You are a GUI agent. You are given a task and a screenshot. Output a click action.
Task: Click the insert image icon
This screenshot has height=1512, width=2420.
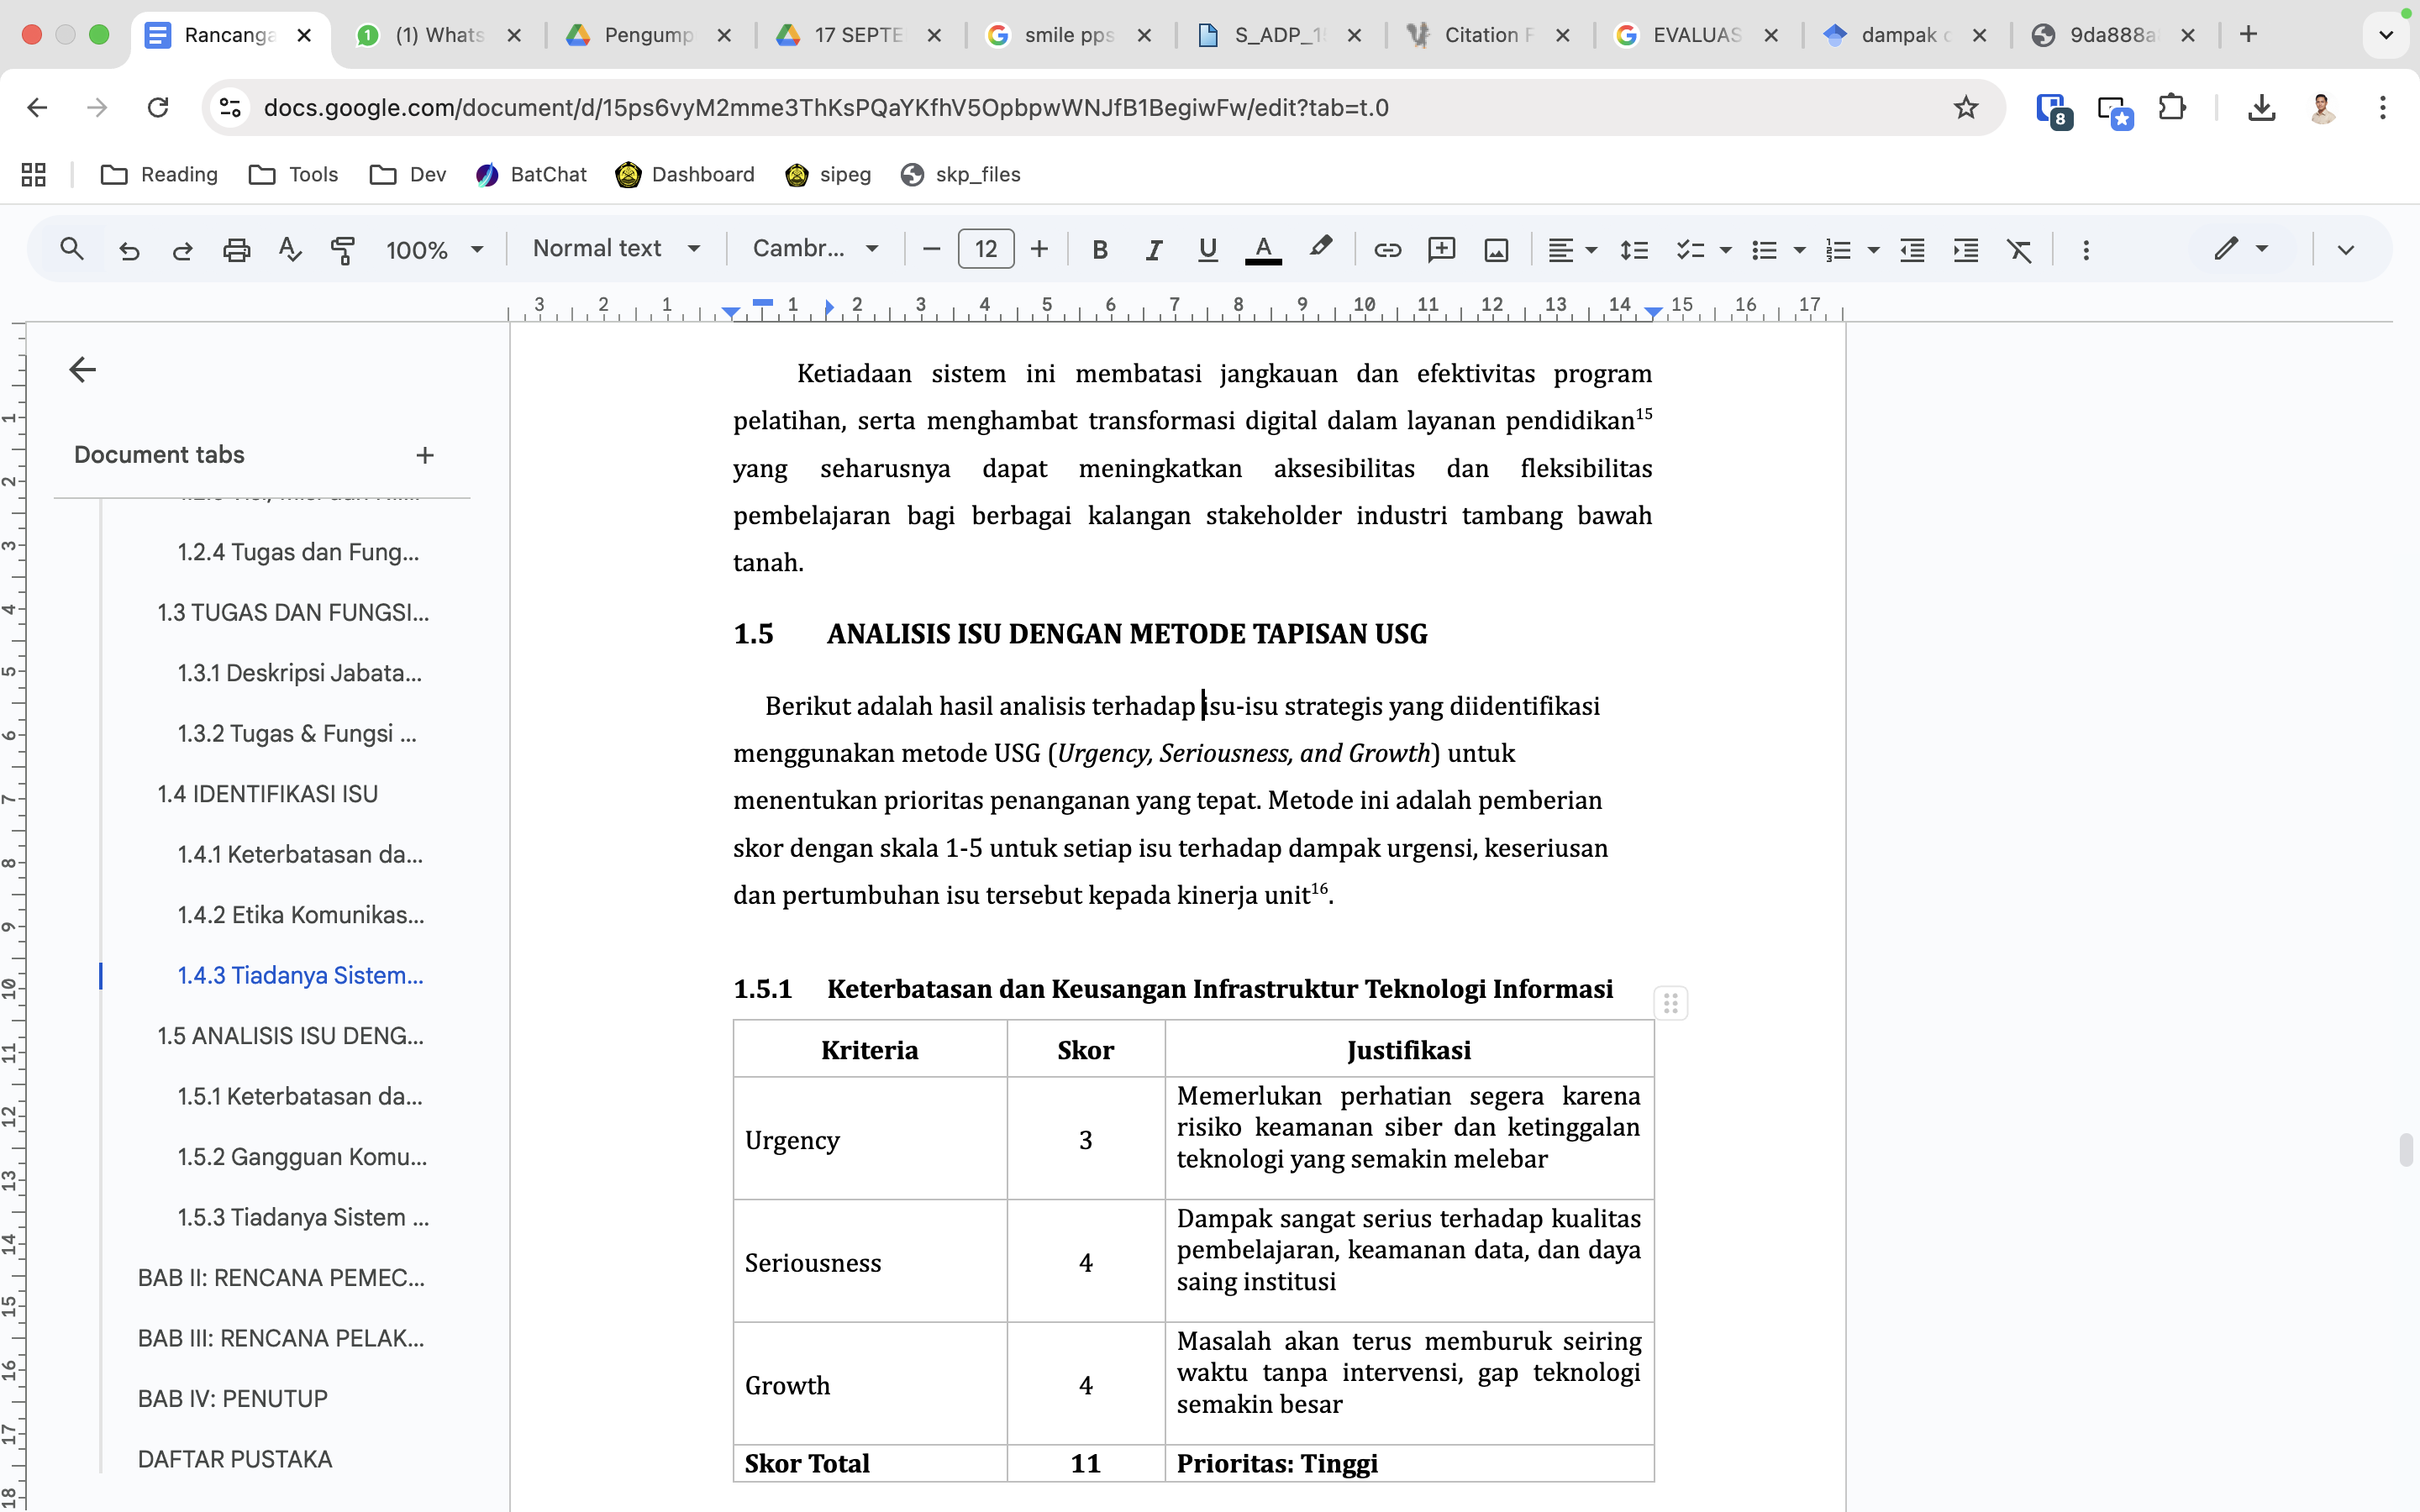(x=1495, y=249)
